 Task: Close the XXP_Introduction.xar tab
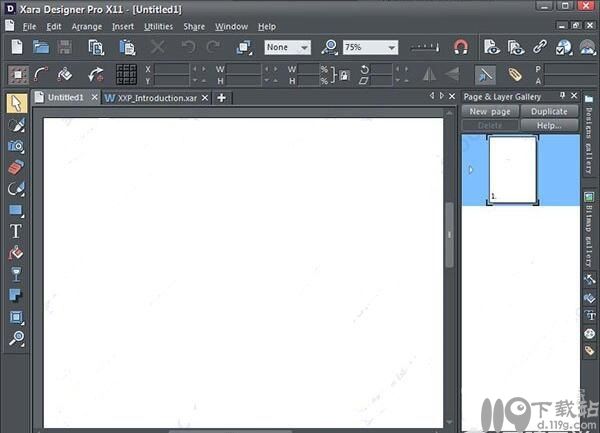[205, 98]
